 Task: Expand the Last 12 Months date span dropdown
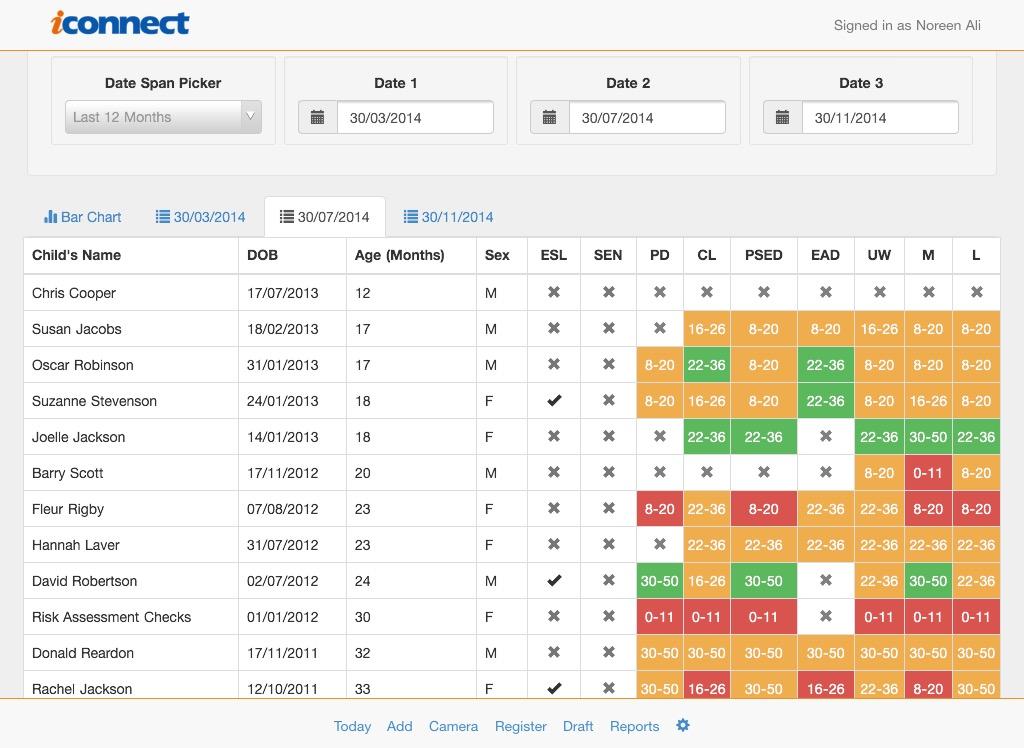click(163, 117)
